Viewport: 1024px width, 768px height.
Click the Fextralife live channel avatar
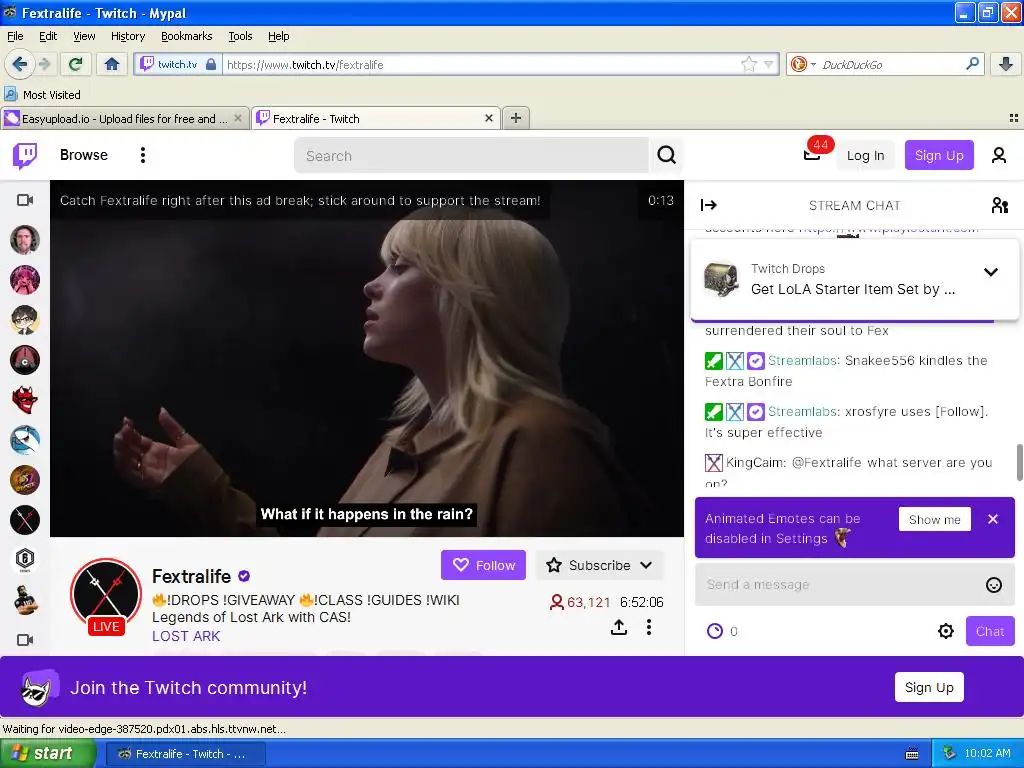106,594
